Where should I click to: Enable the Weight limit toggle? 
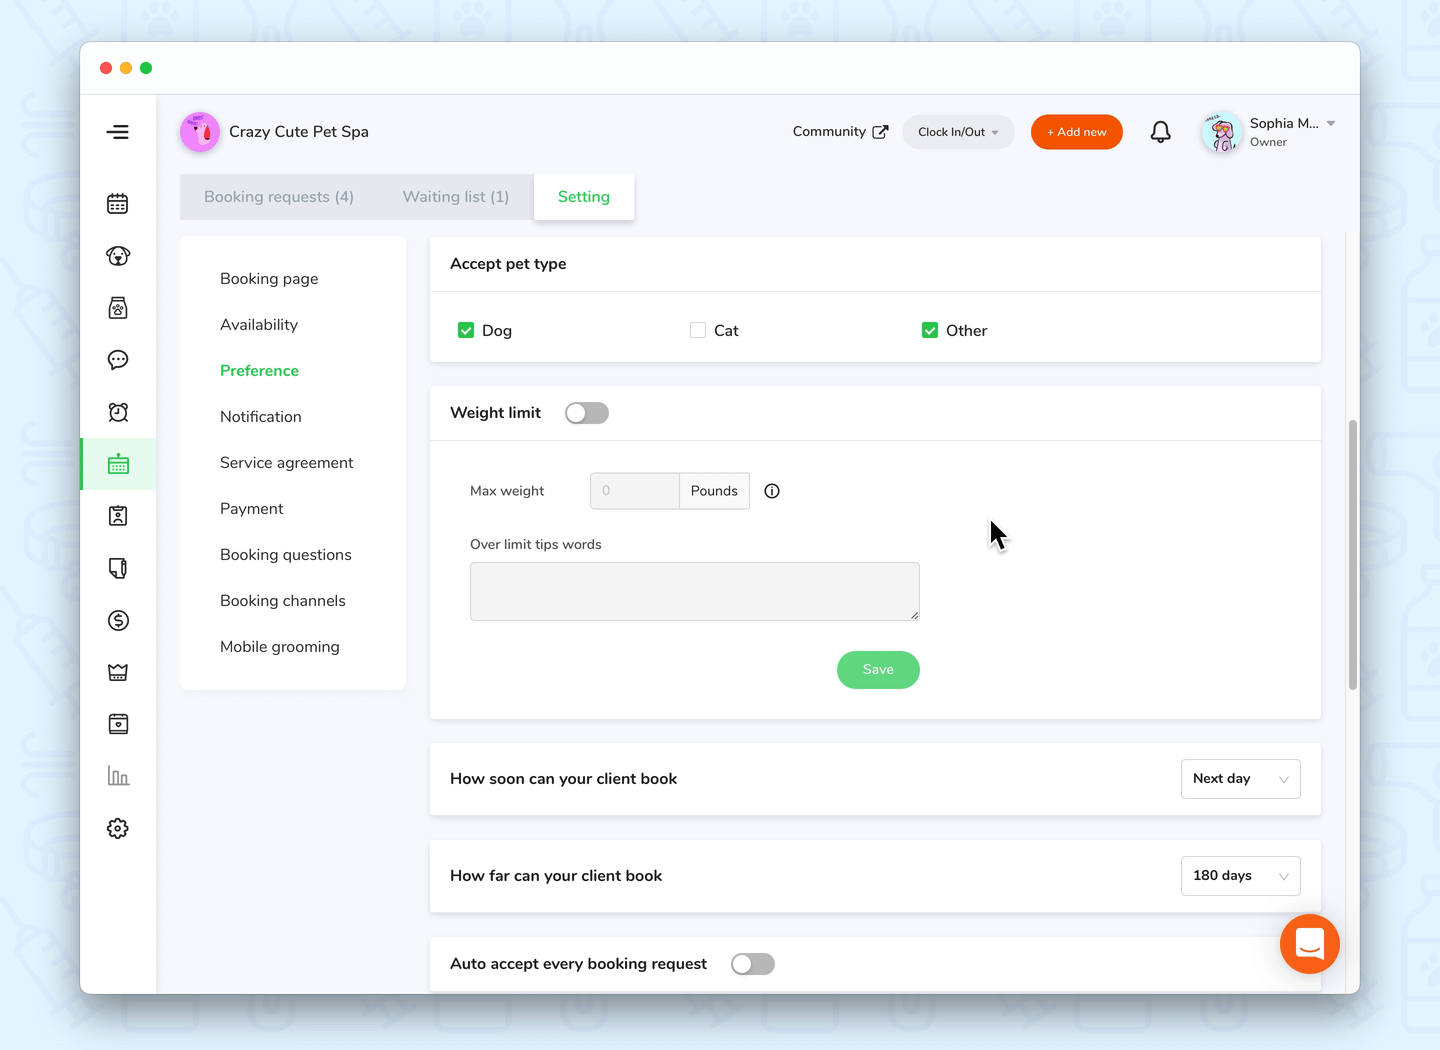(587, 413)
